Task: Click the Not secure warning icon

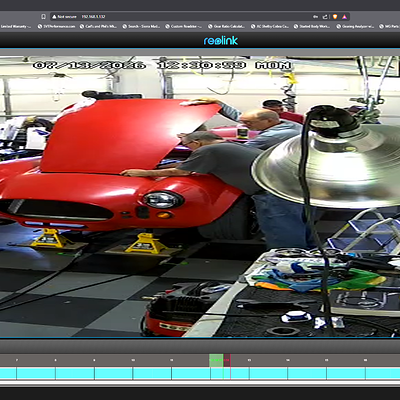Action: (54, 16)
